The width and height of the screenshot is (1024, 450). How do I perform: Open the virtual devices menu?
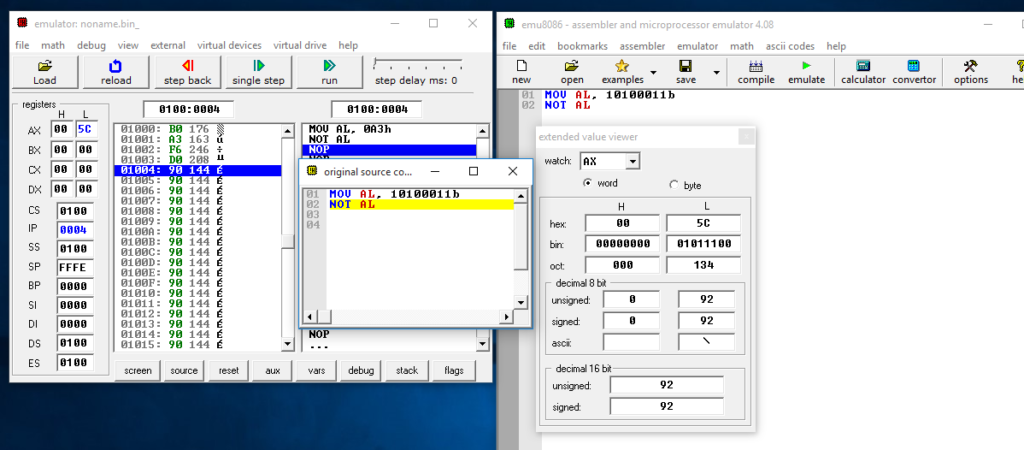click(x=229, y=45)
